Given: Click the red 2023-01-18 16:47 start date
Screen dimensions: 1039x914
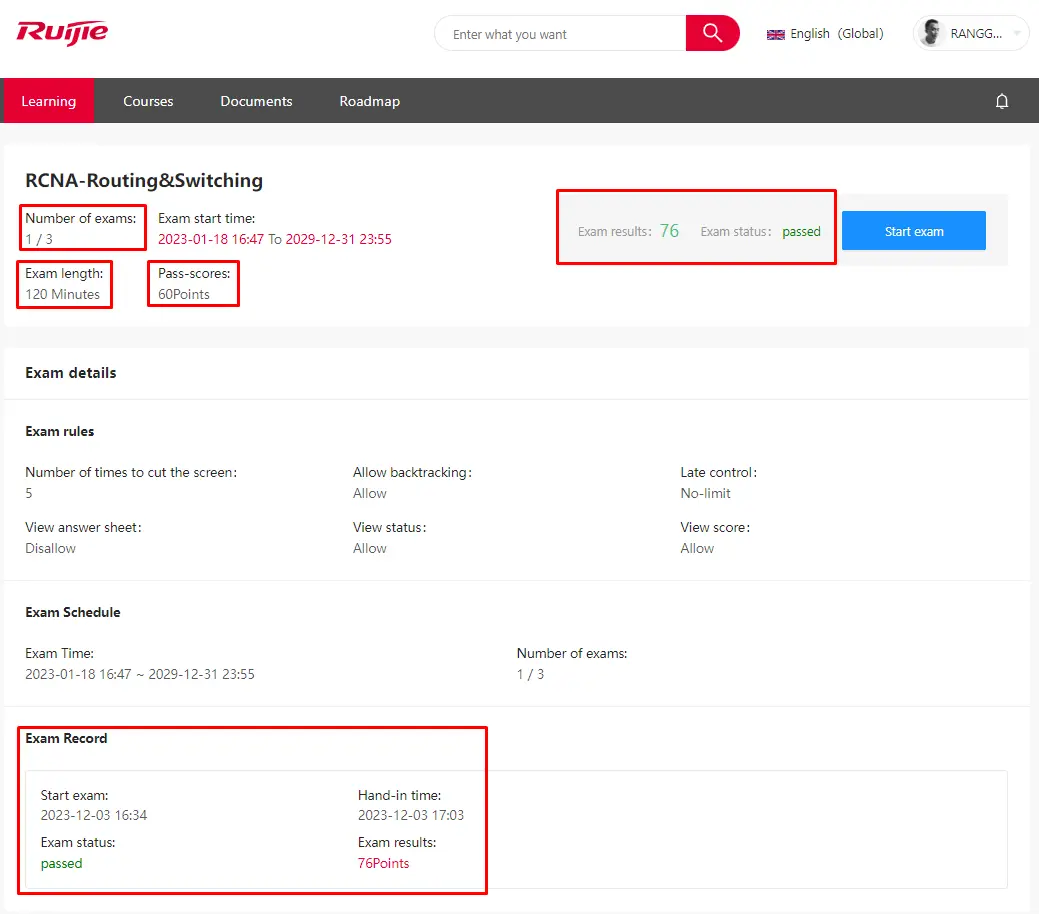Looking at the screenshot, I should tap(210, 239).
